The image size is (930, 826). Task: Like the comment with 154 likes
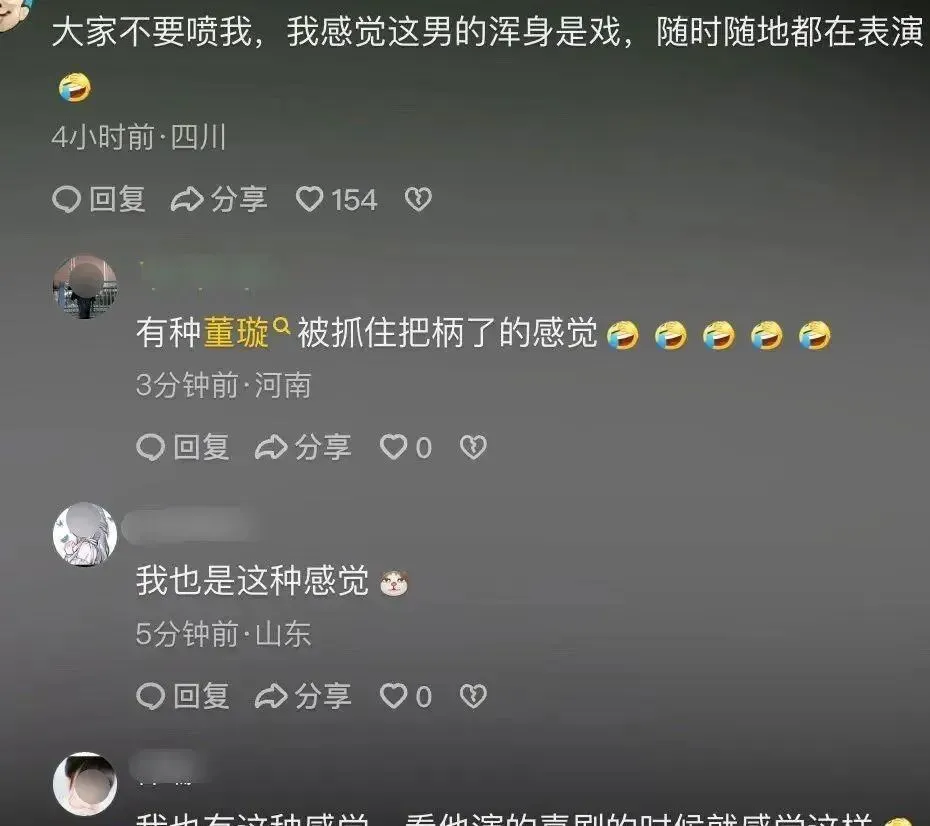click(x=336, y=199)
